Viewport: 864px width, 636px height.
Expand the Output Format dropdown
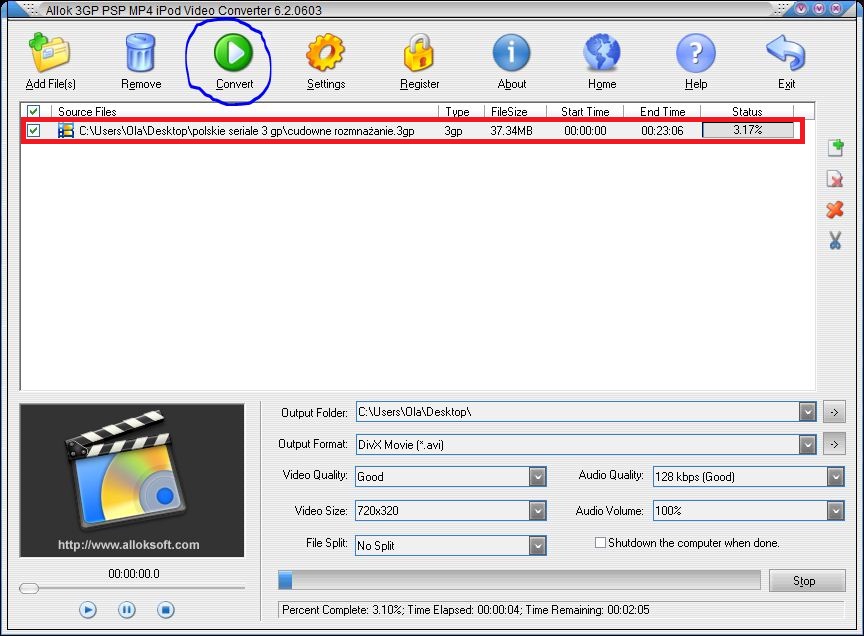pyautogui.click(x=807, y=444)
